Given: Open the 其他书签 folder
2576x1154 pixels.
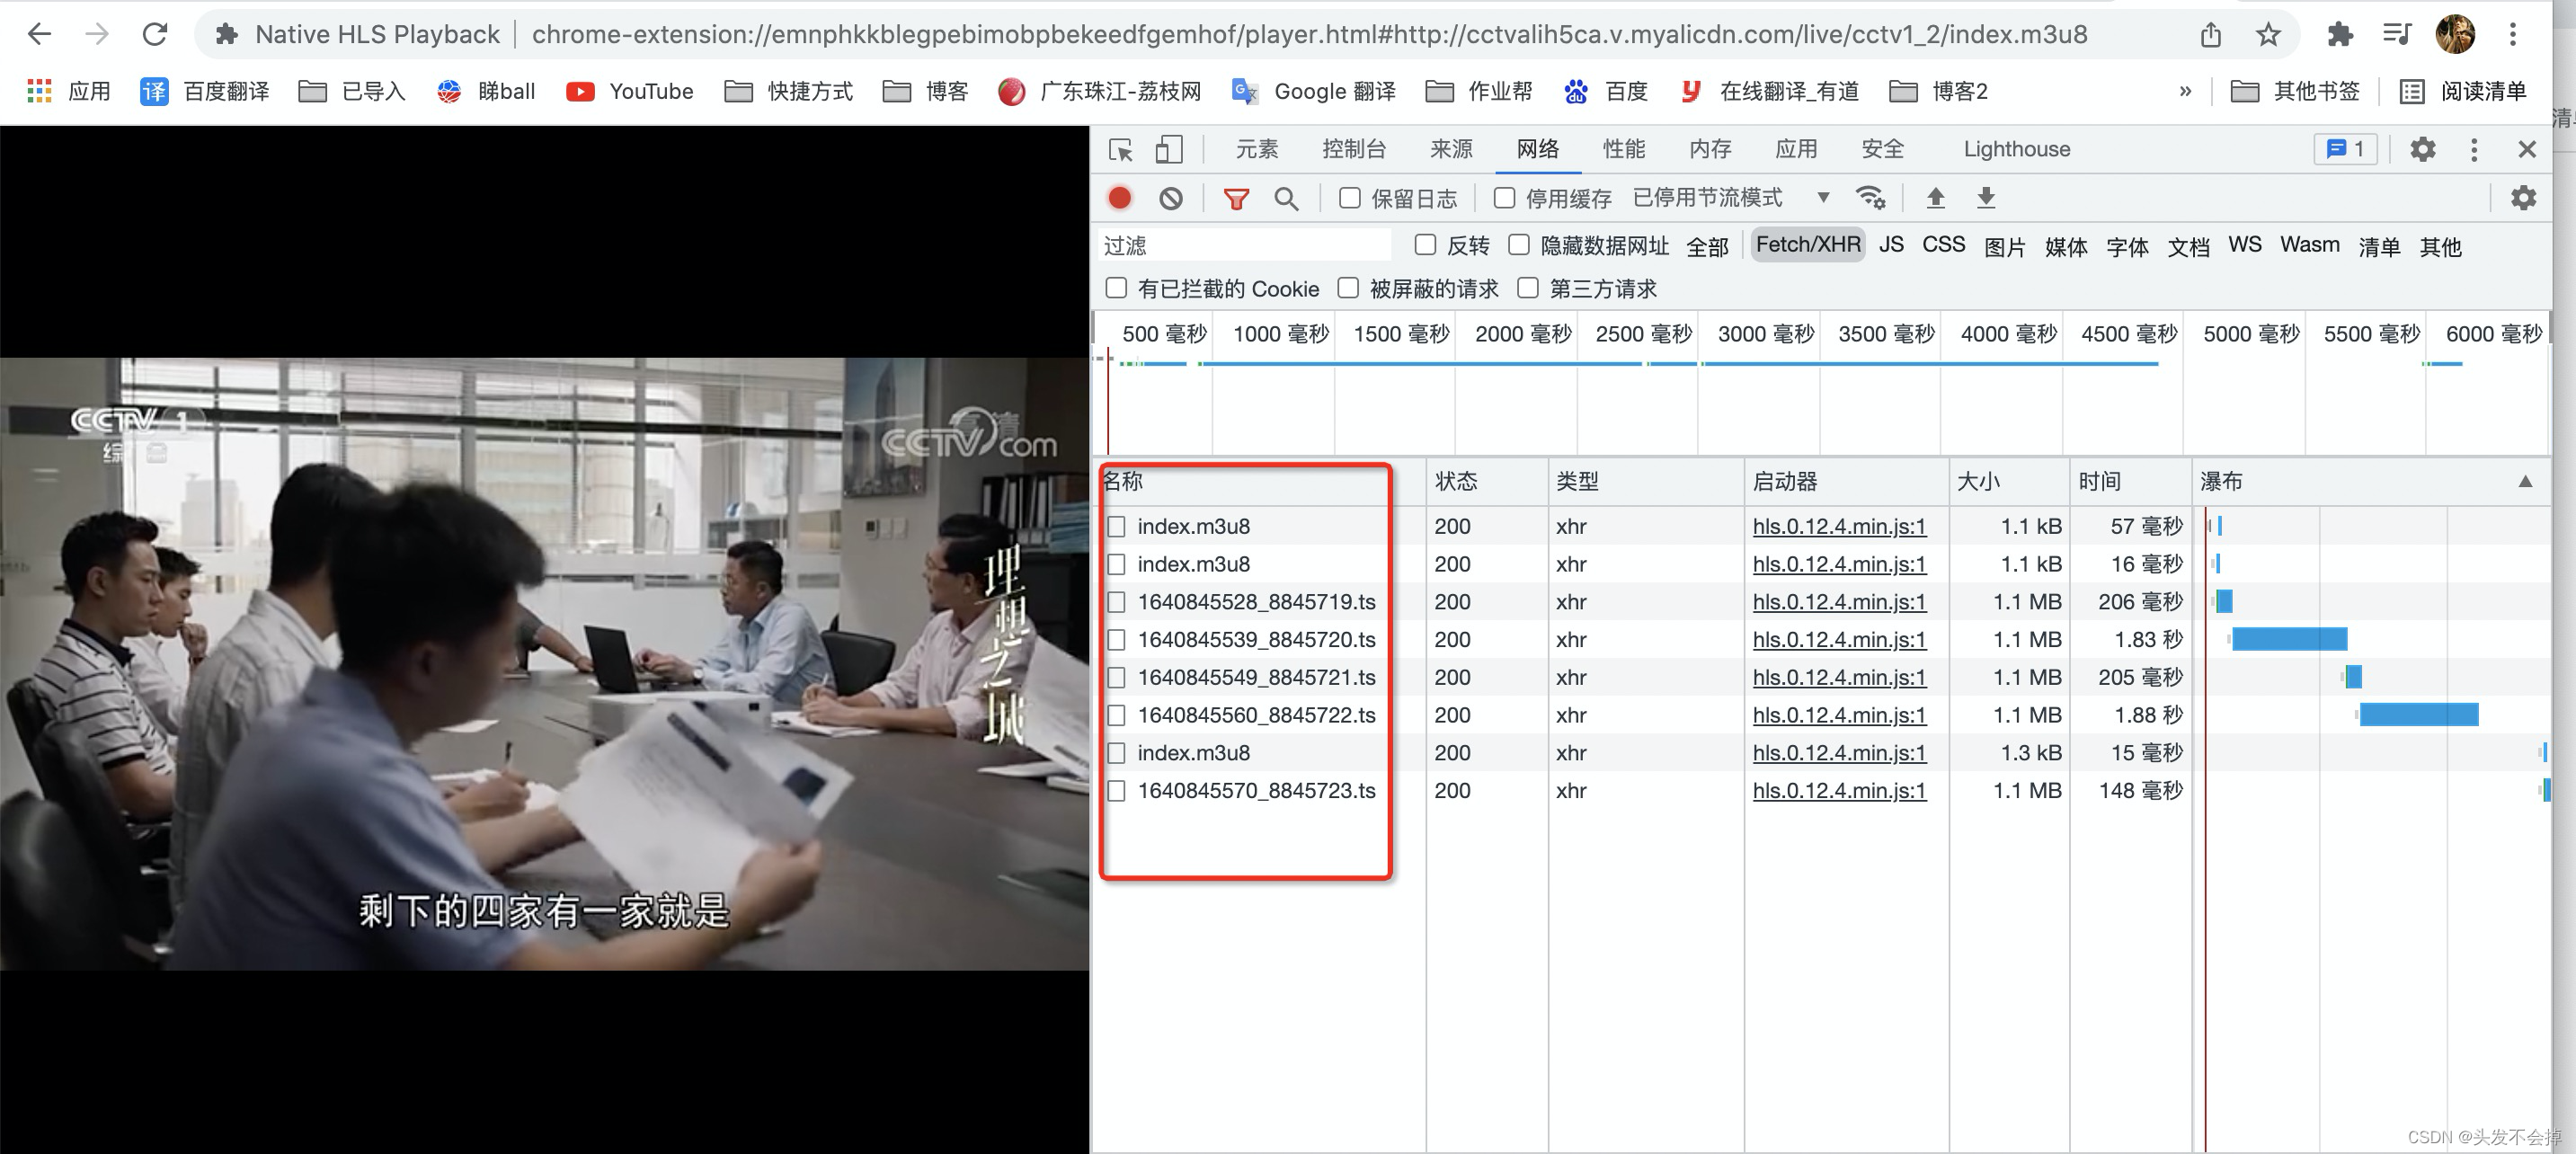Looking at the screenshot, I should [x=2295, y=91].
